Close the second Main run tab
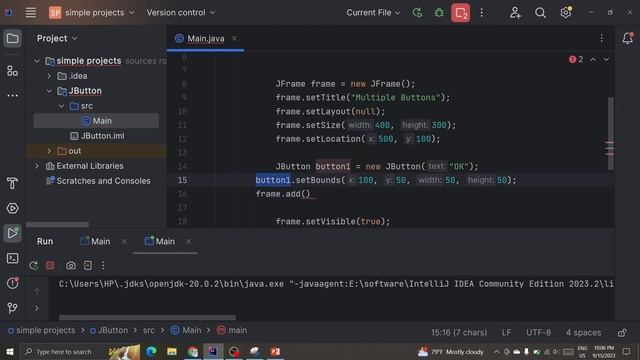Viewport: 640px width, 360px height. point(189,242)
